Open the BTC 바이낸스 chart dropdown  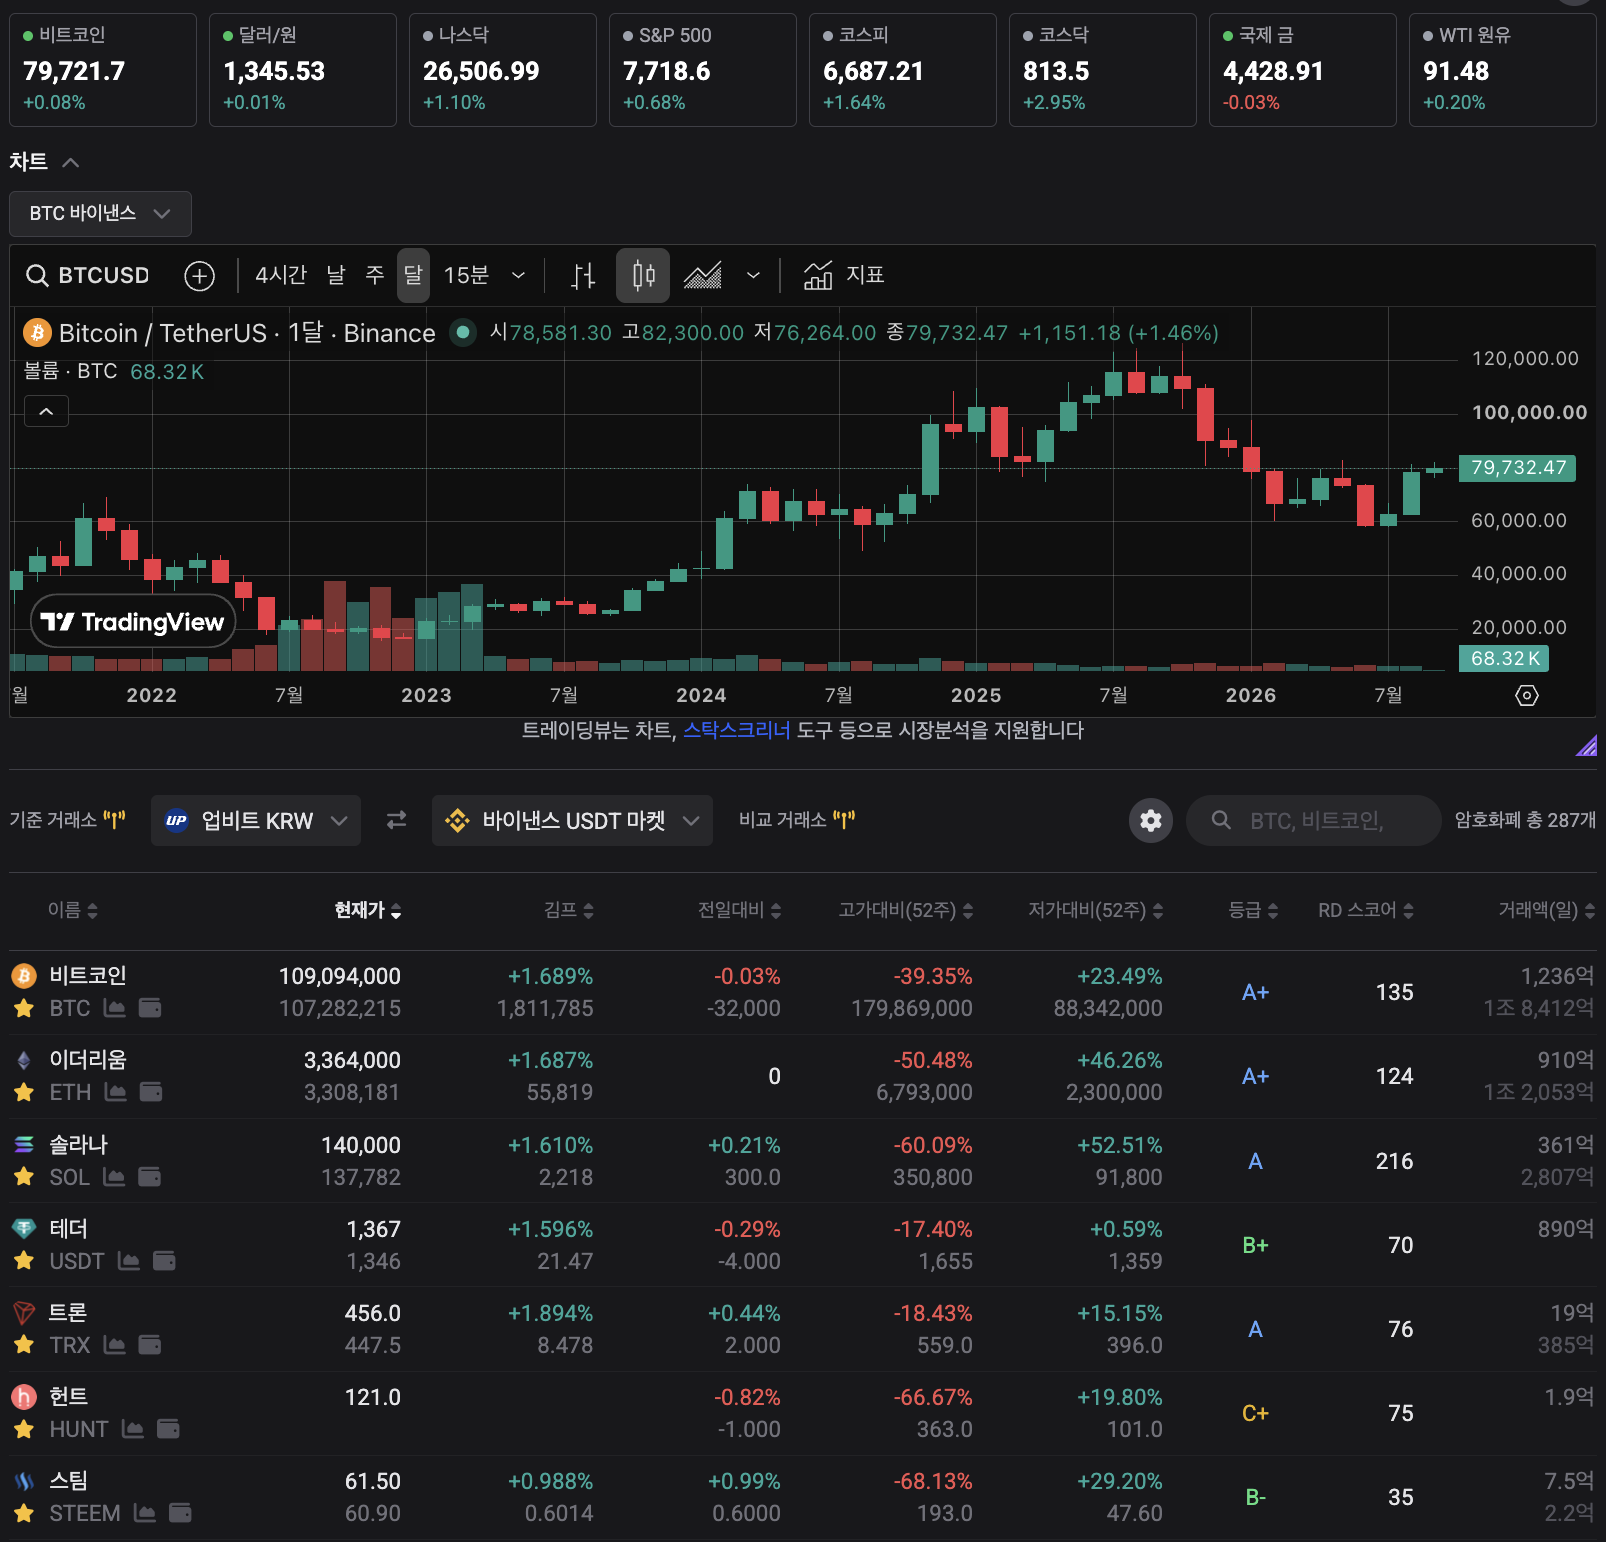coord(100,214)
